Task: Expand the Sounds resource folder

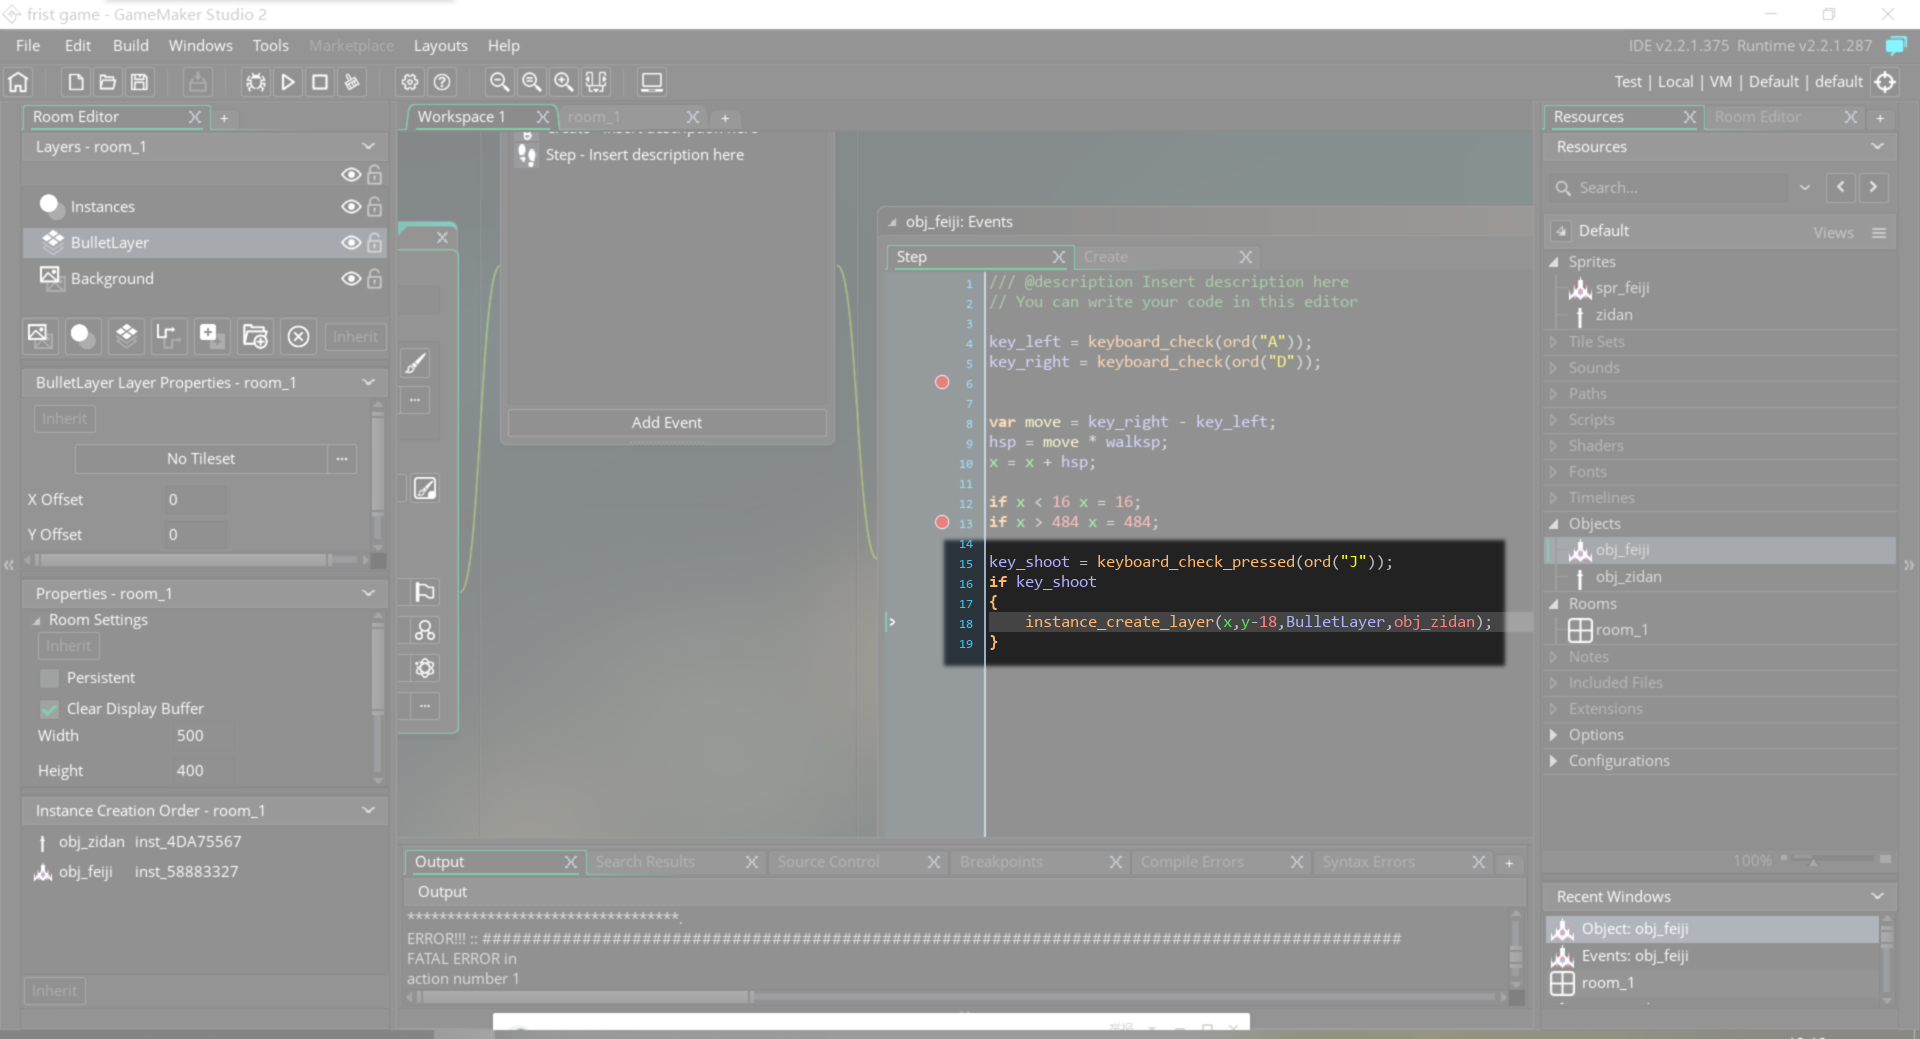Action: 1554,368
